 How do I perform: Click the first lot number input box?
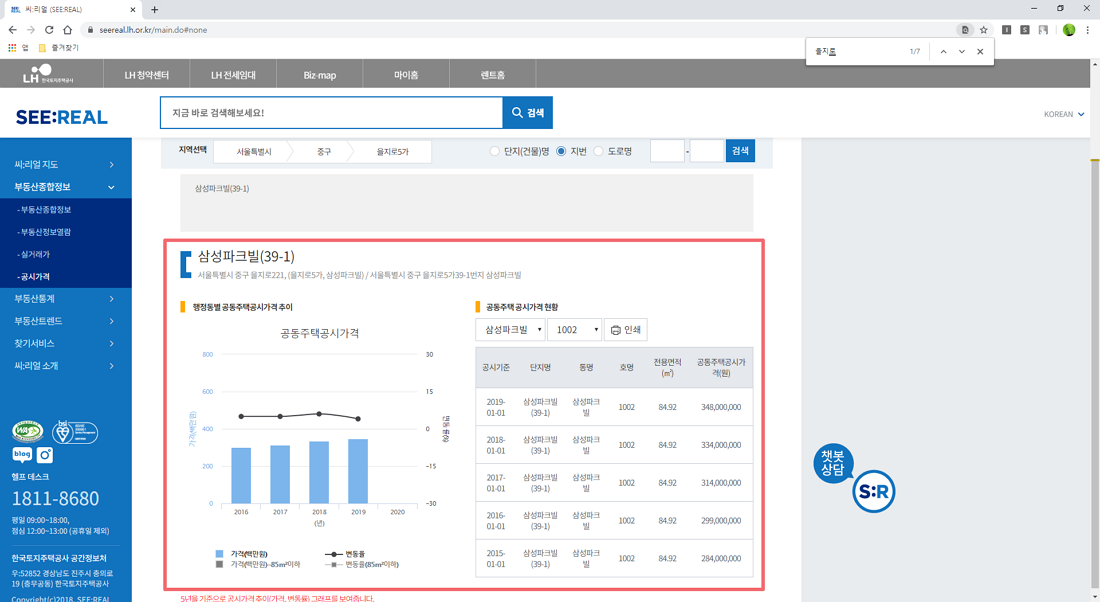(x=667, y=151)
